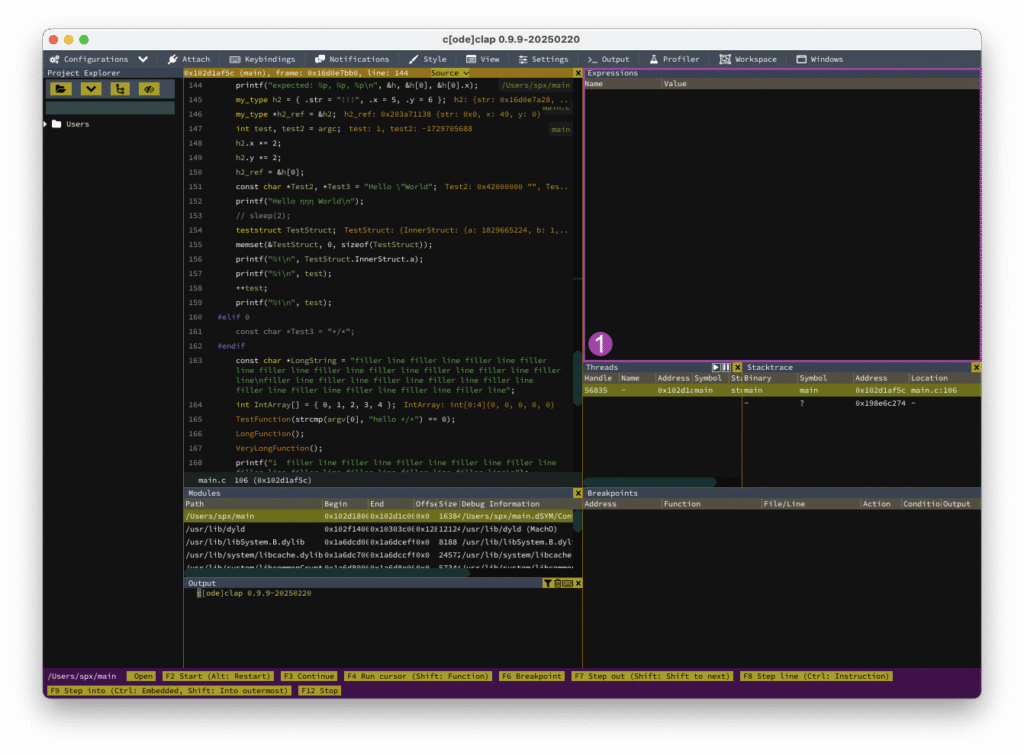Focus the Project Explorer filter field
1024x755 pixels.
[x=110, y=108]
